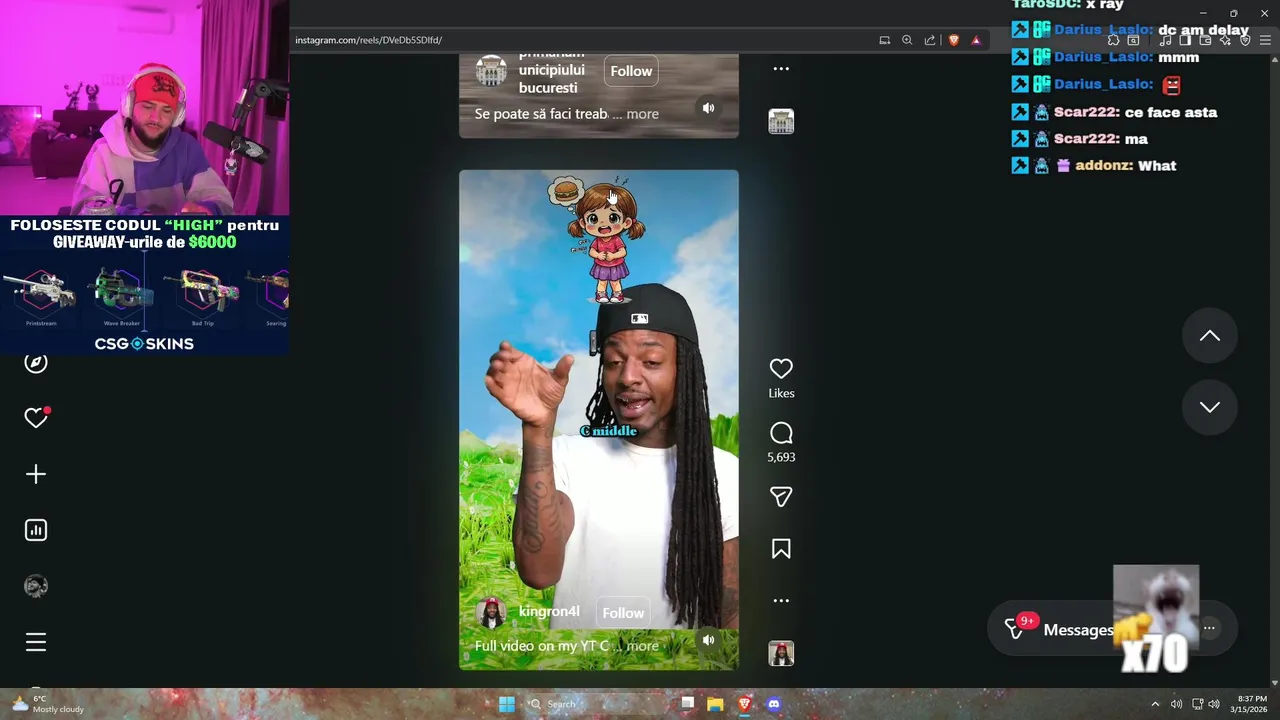Like the kingron4l reel
The height and width of the screenshot is (720, 1280).
tap(781, 369)
